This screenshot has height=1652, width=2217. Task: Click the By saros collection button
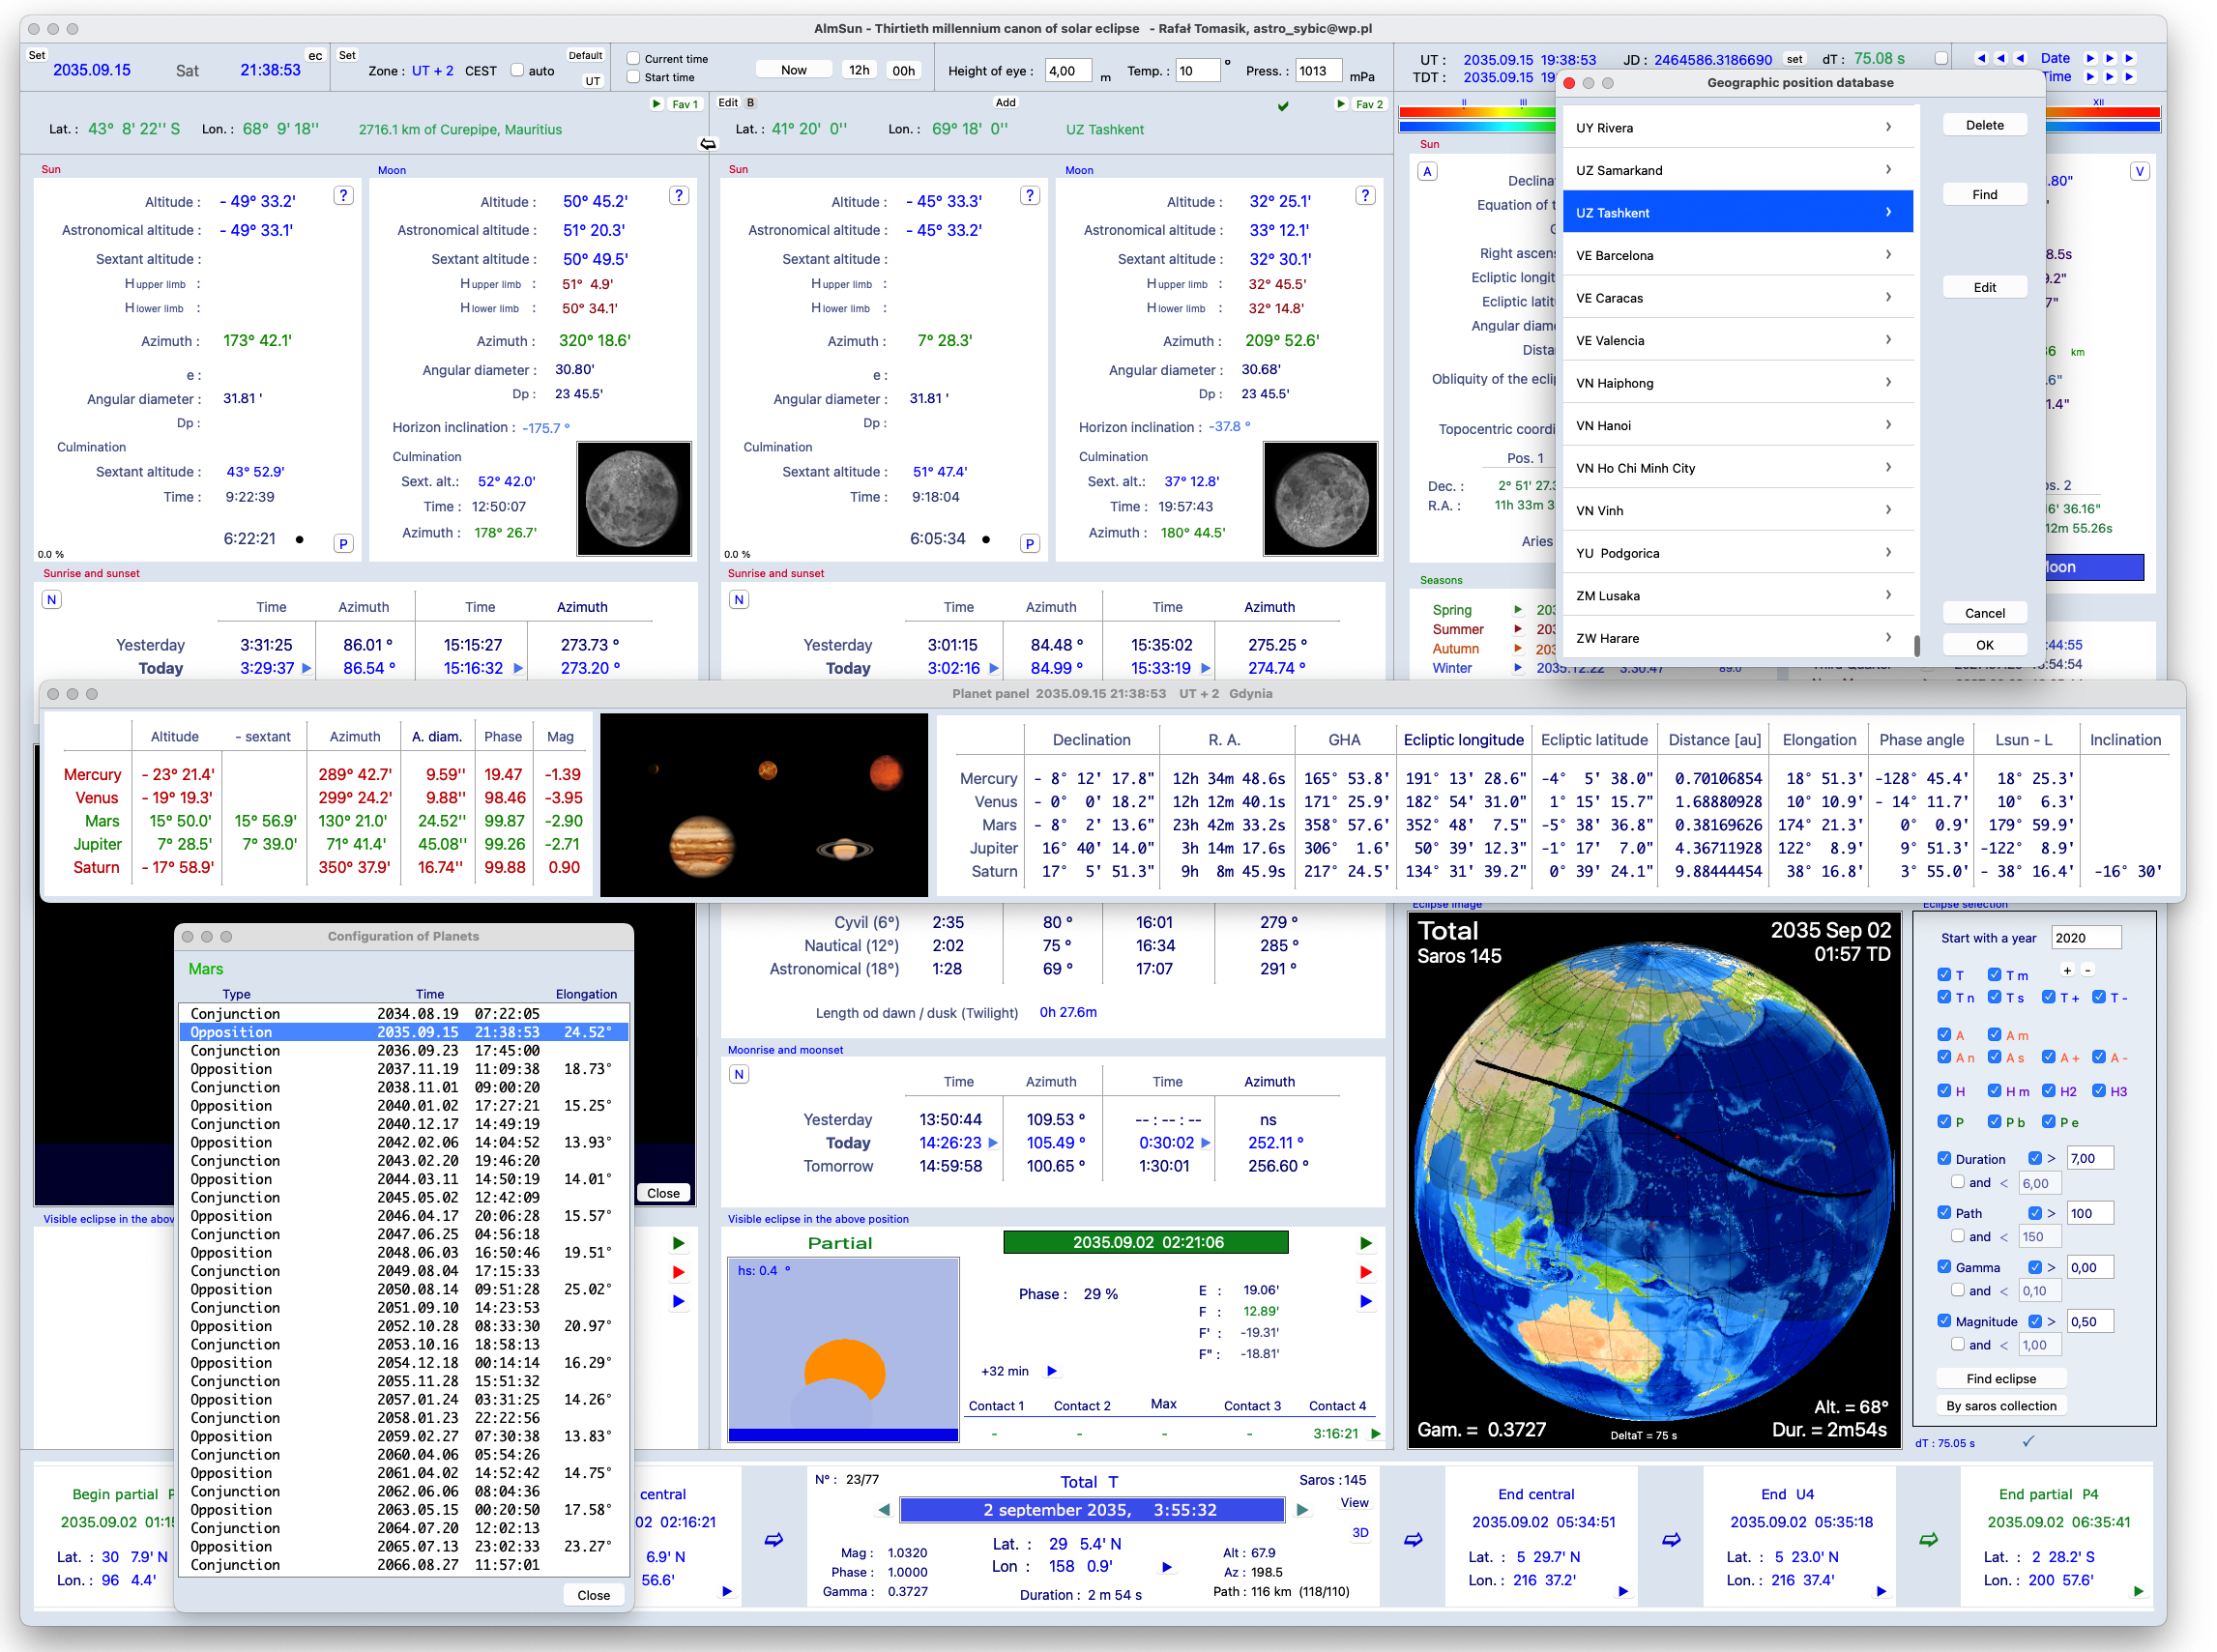pos(2001,1406)
